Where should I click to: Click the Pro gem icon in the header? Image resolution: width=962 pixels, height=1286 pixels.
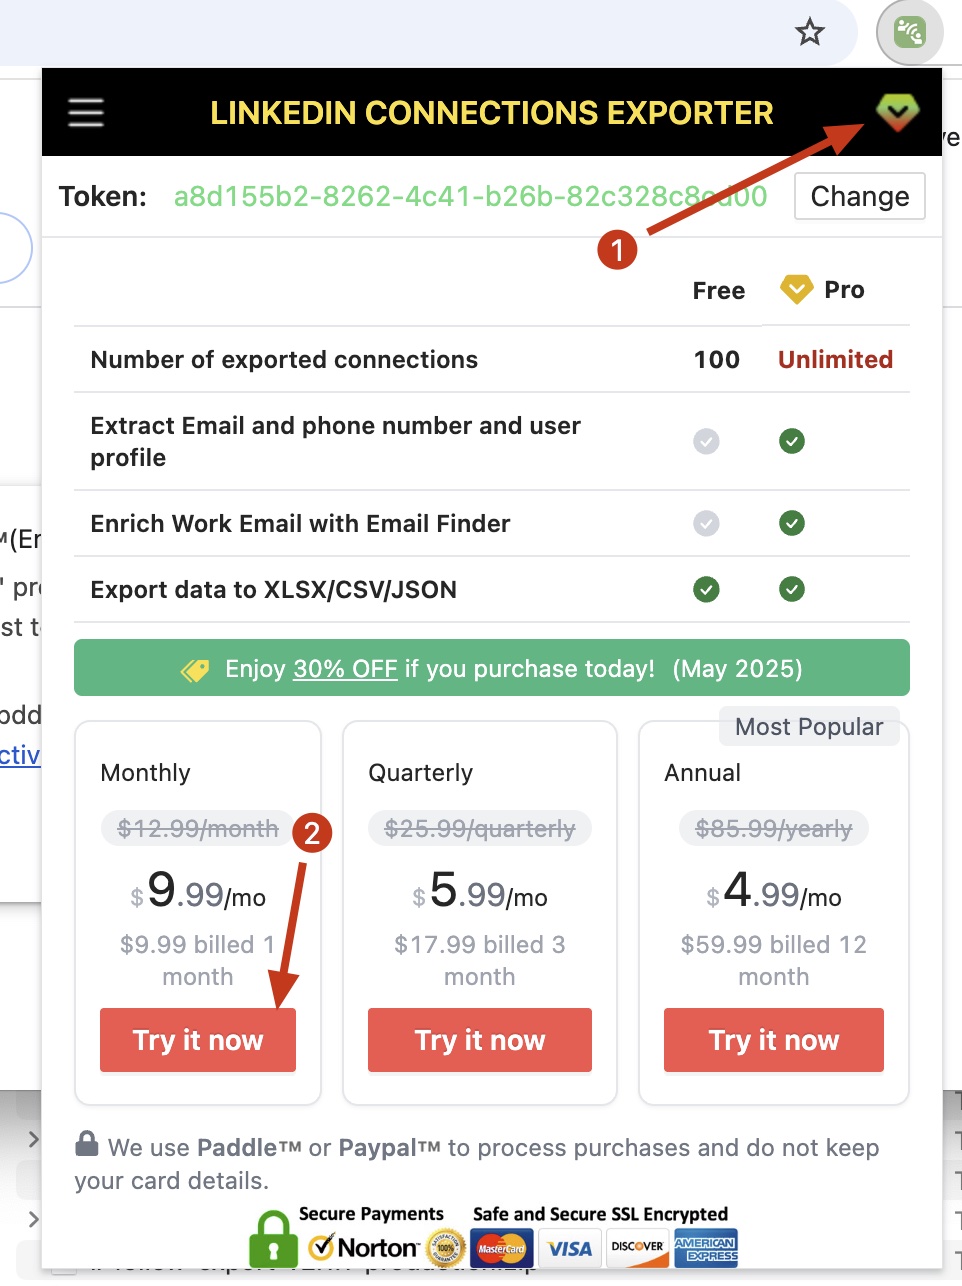pyautogui.click(x=897, y=112)
